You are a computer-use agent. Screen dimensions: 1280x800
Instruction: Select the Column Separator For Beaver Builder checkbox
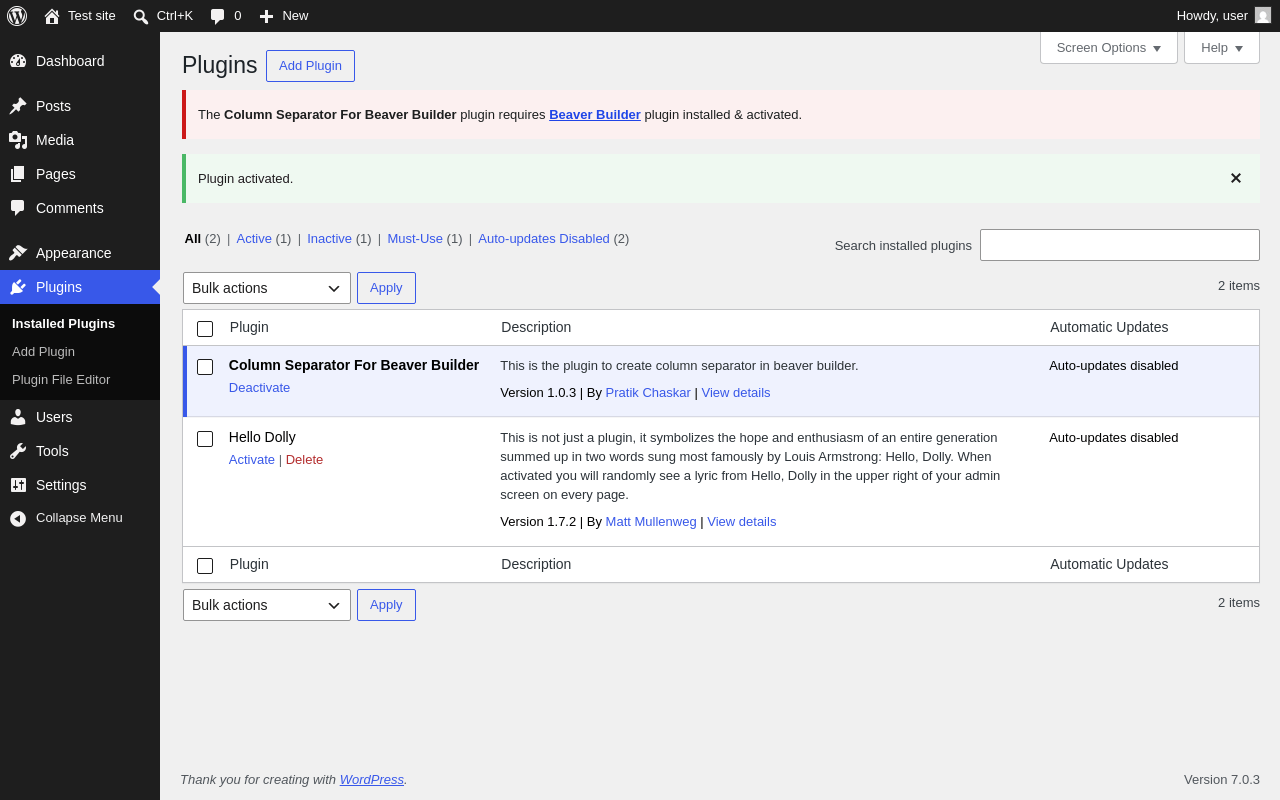coord(205,366)
